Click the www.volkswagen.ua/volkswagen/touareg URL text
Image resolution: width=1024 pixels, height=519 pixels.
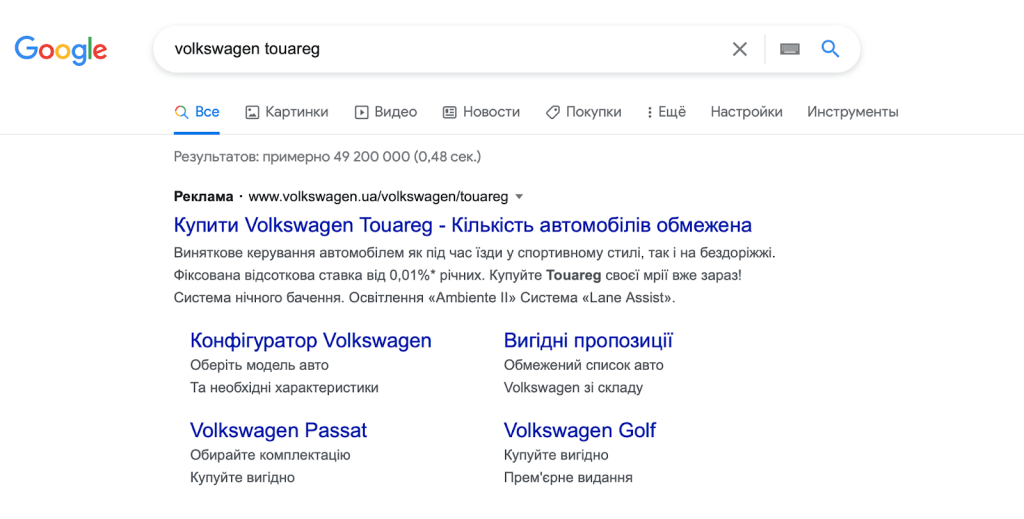click(x=378, y=197)
